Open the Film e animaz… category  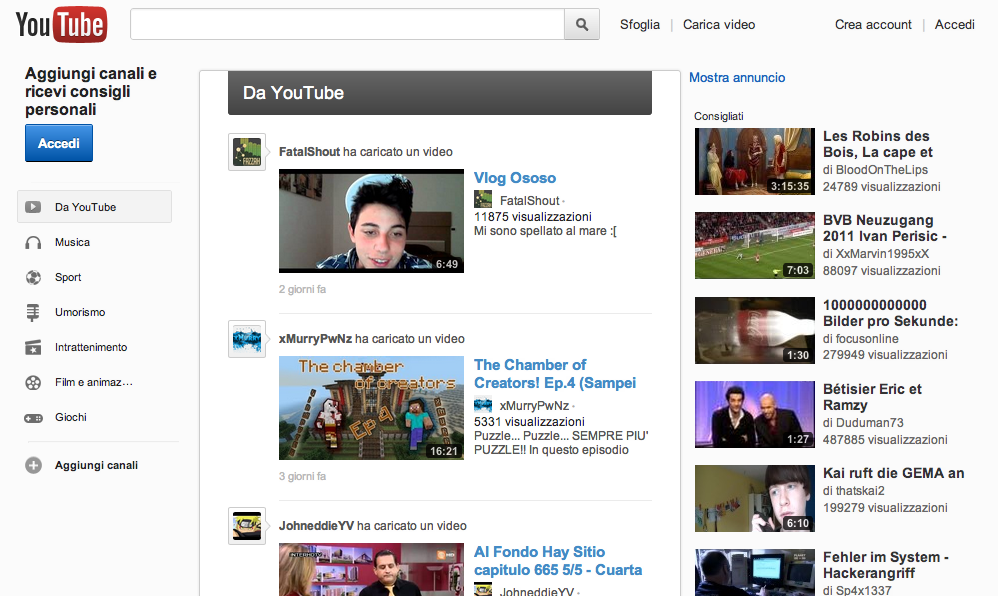[x=94, y=382]
